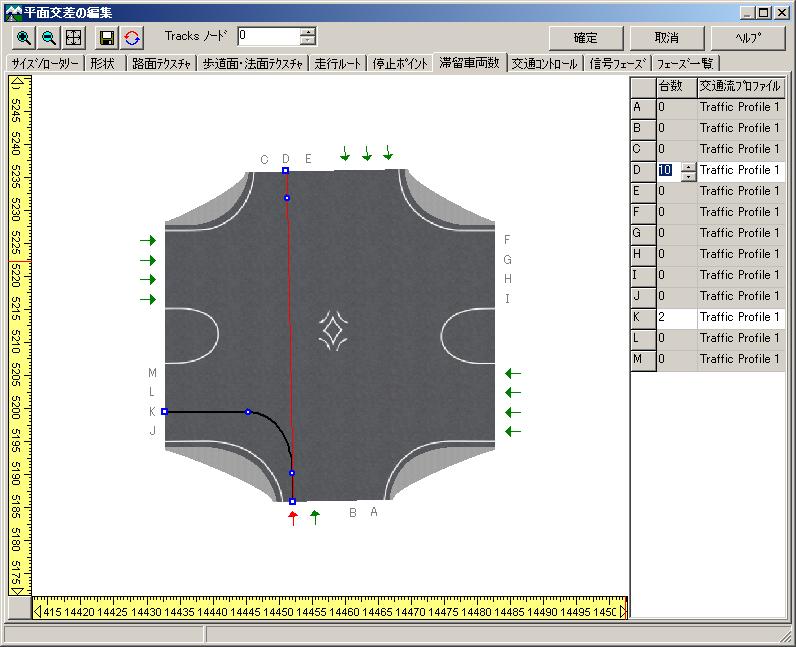Click the save floppy disk icon

[107, 38]
